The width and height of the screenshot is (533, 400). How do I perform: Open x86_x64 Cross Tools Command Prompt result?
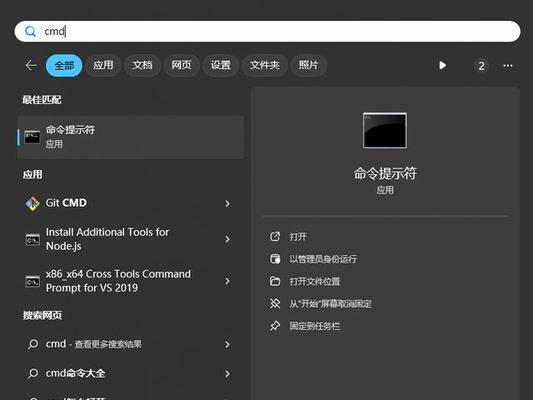tap(131, 281)
